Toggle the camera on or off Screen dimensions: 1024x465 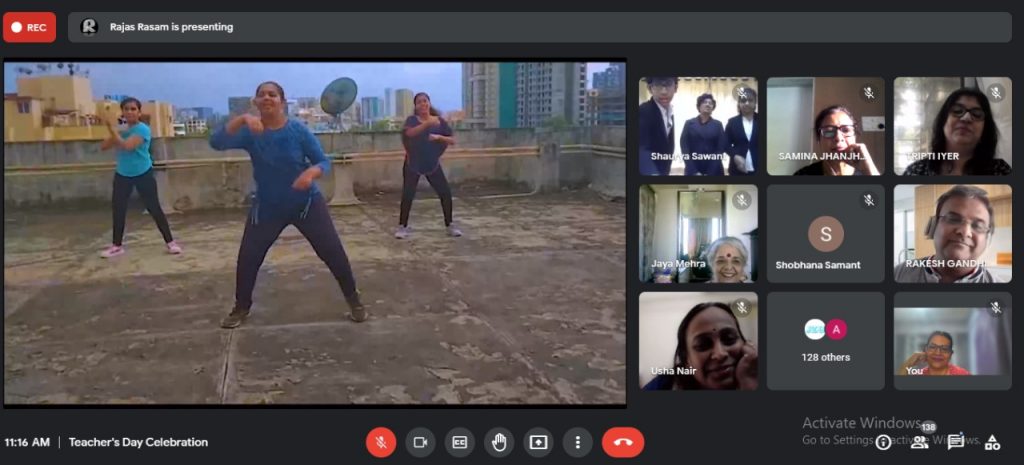coord(420,442)
